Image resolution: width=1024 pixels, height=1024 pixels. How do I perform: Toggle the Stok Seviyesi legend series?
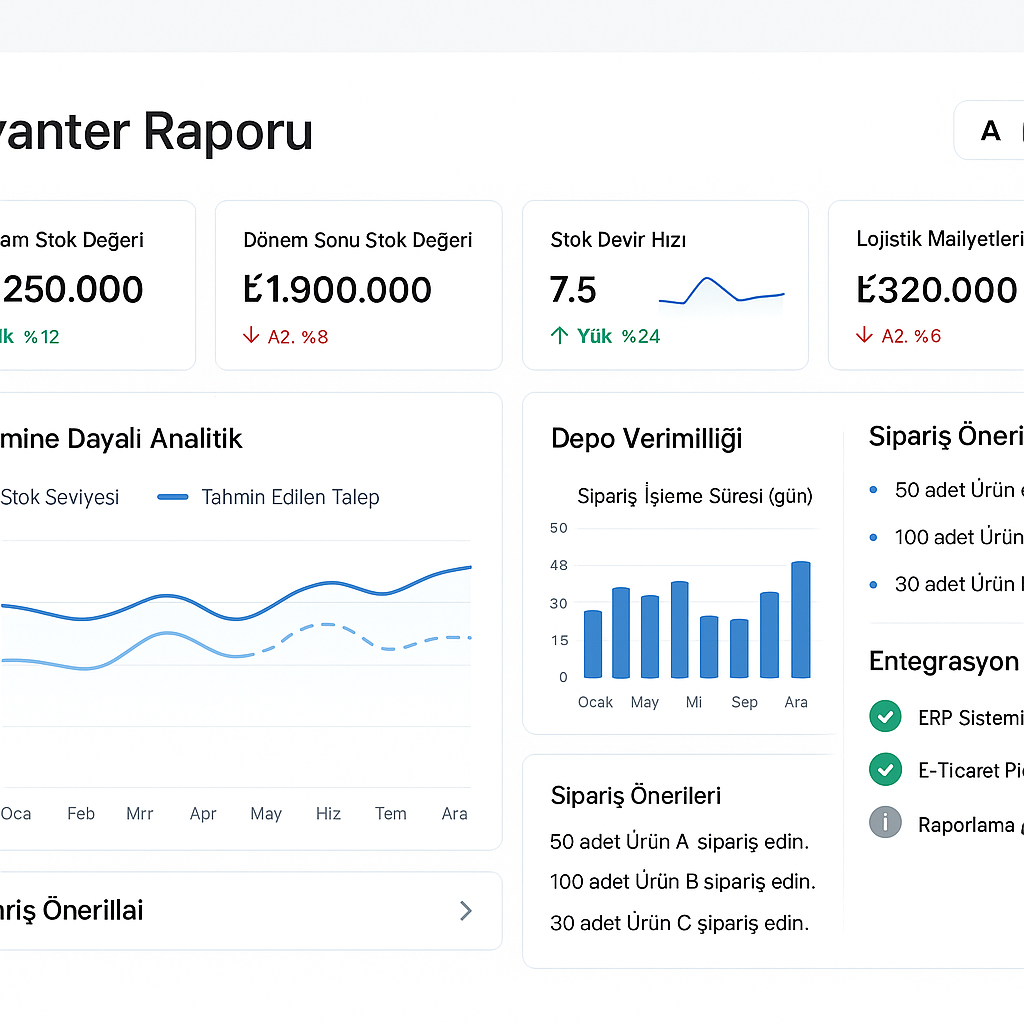click(58, 497)
